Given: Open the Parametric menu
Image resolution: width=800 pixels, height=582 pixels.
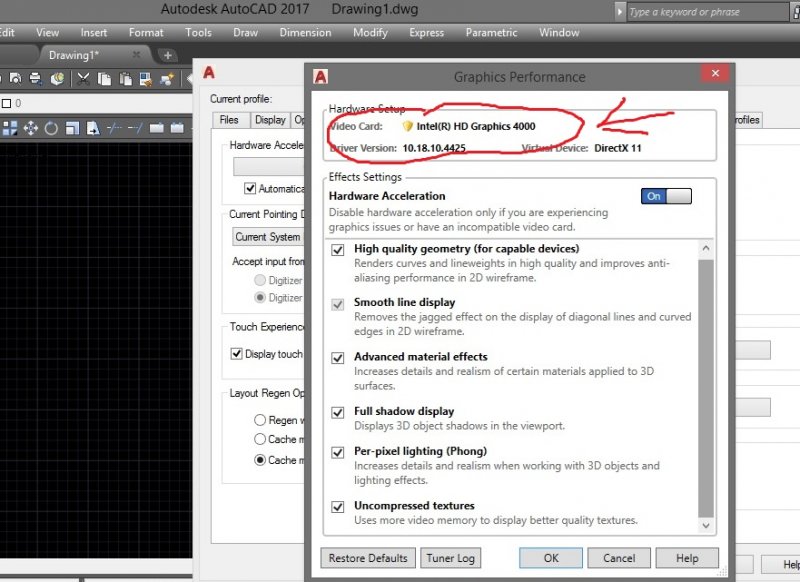Looking at the screenshot, I should pos(491,33).
